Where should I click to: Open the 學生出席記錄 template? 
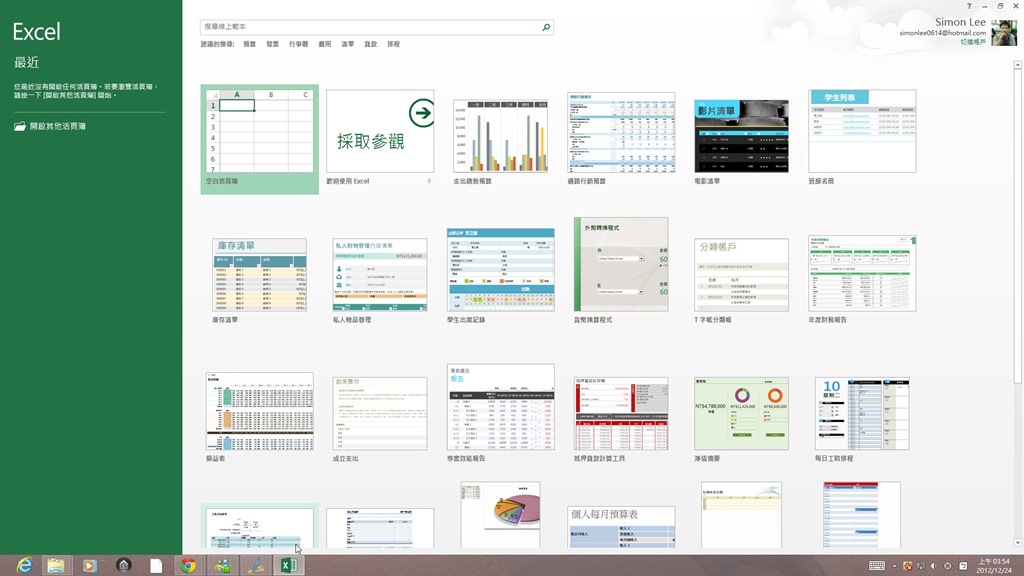500,270
